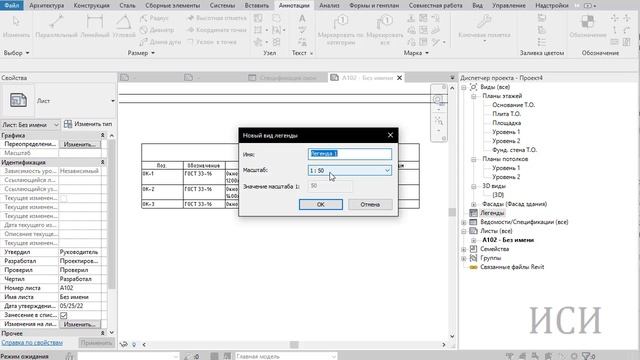Close the Новый вид легенды dialog
Image resolution: width=640 pixels, height=360 pixels.
(390, 135)
